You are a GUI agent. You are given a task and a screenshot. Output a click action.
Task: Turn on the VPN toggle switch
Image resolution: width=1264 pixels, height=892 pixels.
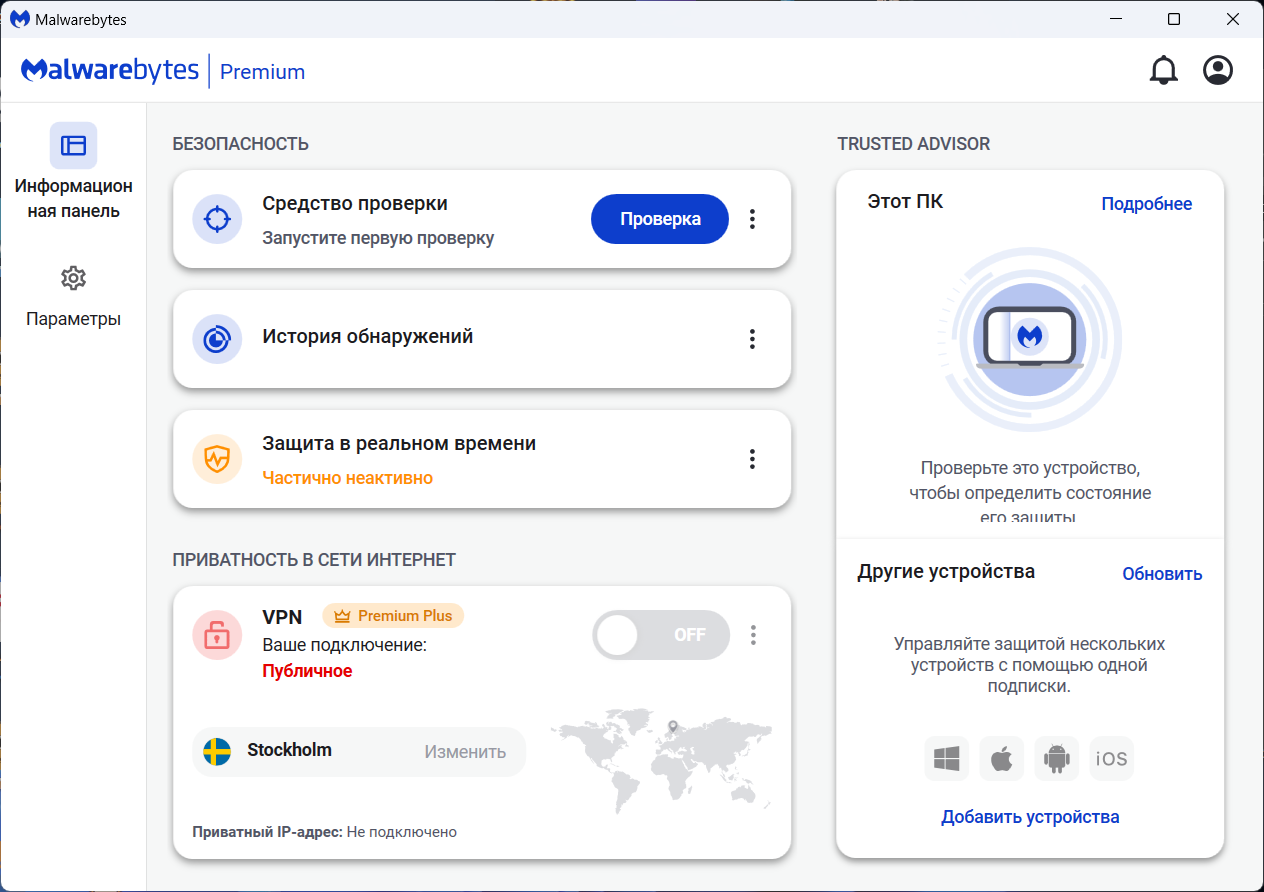click(660, 635)
